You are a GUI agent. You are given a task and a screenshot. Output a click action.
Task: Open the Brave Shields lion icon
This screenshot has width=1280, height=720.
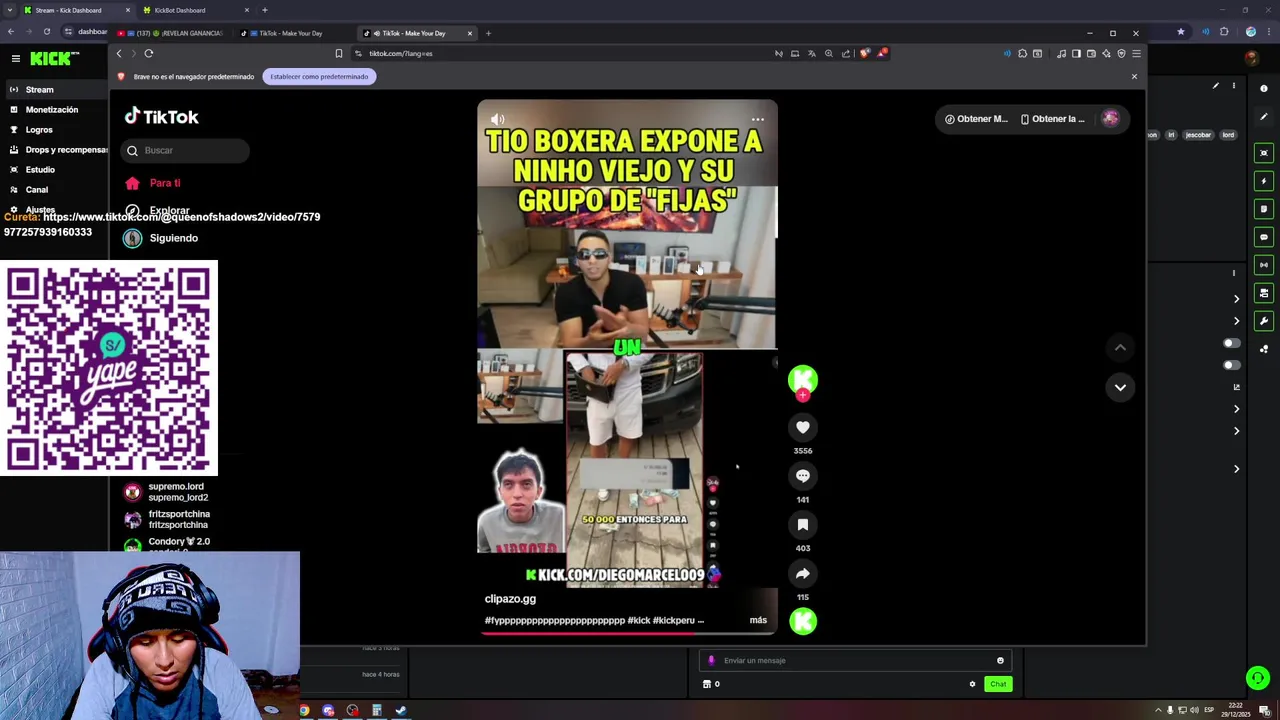click(x=865, y=53)
